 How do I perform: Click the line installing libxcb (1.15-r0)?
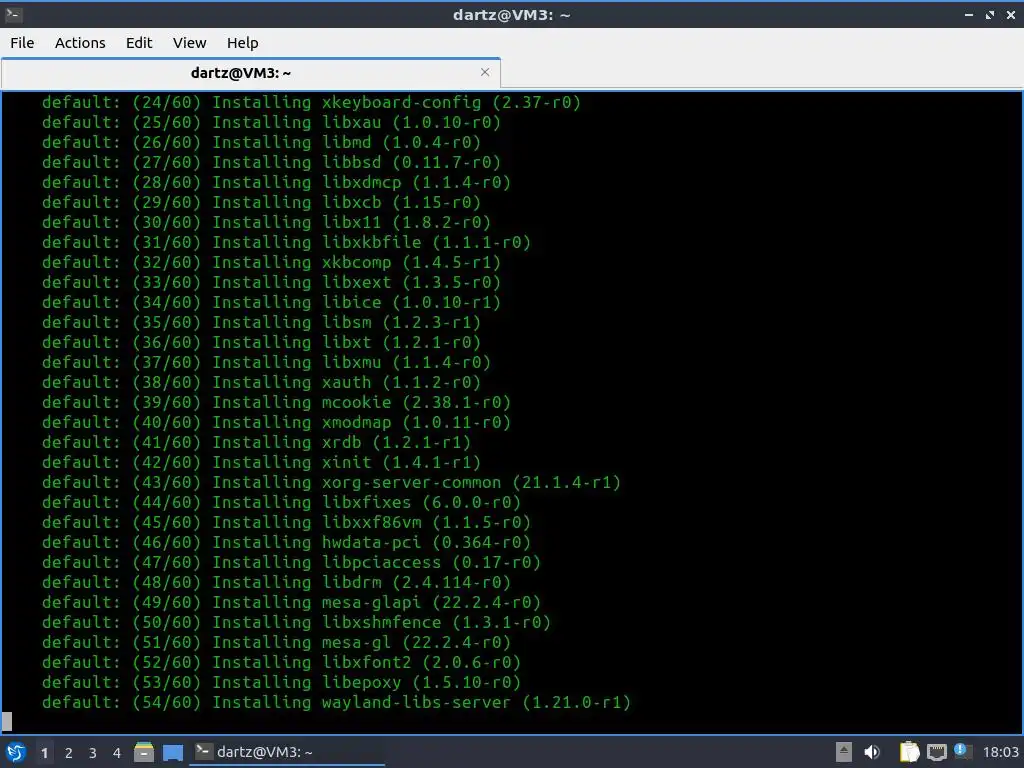tap(261, 202)
